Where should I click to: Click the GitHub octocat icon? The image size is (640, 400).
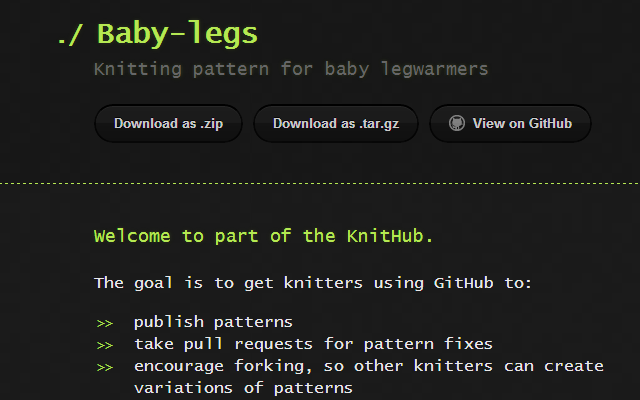coord(457,124)
